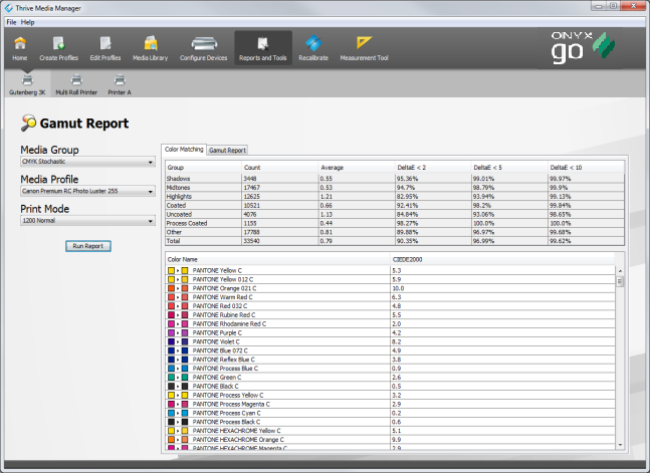Image resolution: width=650 pixels, height=473 pixels.
Task: Select the Other group row
Action: point(395,232)
